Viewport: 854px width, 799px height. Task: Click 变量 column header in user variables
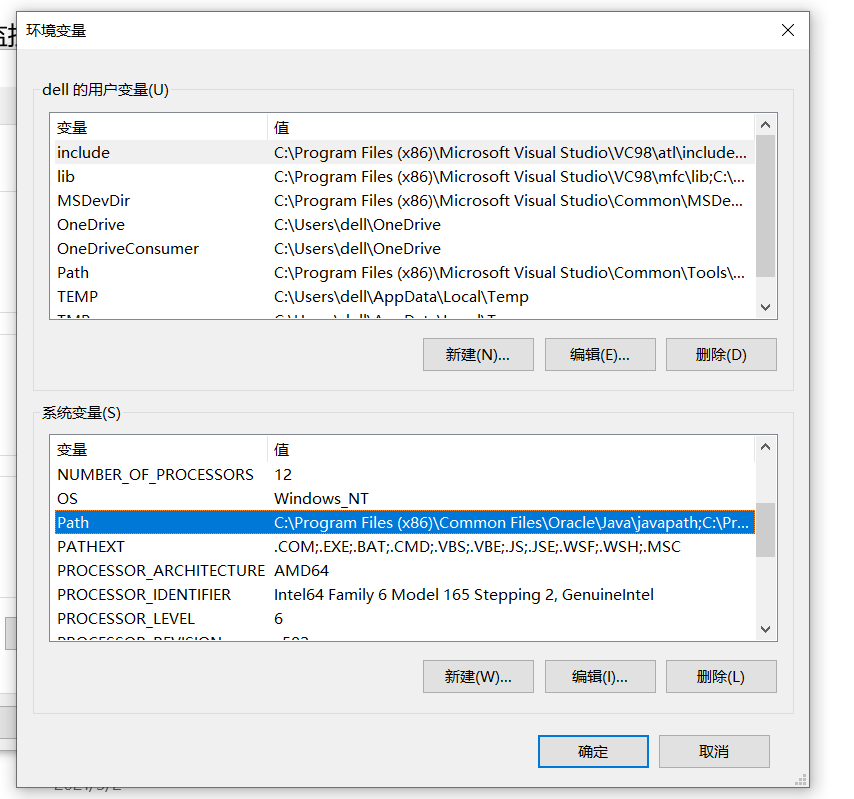[x=161, y=127]
